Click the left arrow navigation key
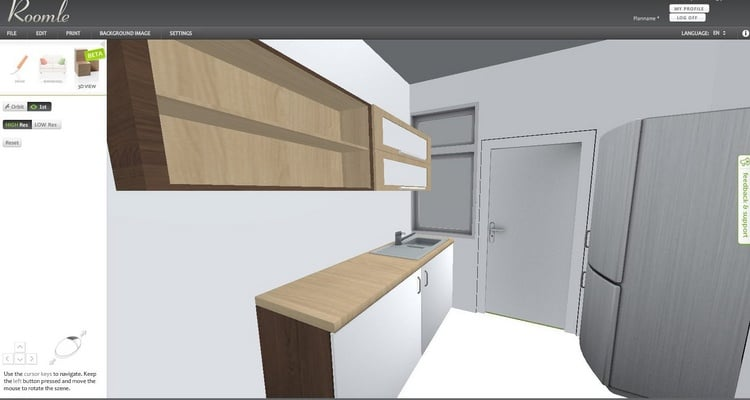Screen dimensions: 750x400 [8, 358]
